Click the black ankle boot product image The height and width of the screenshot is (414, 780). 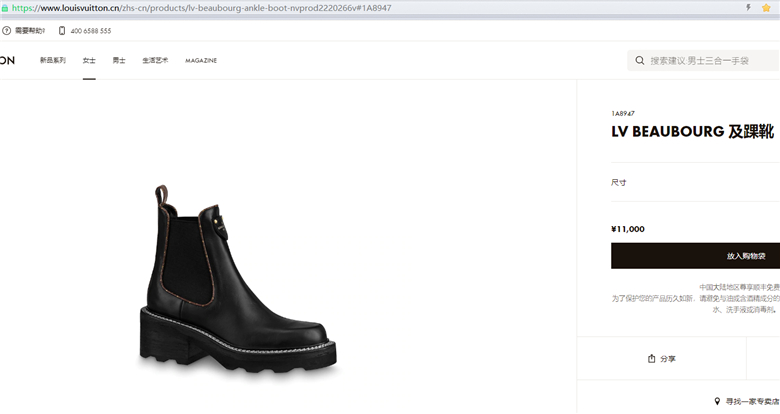point(238,280)
